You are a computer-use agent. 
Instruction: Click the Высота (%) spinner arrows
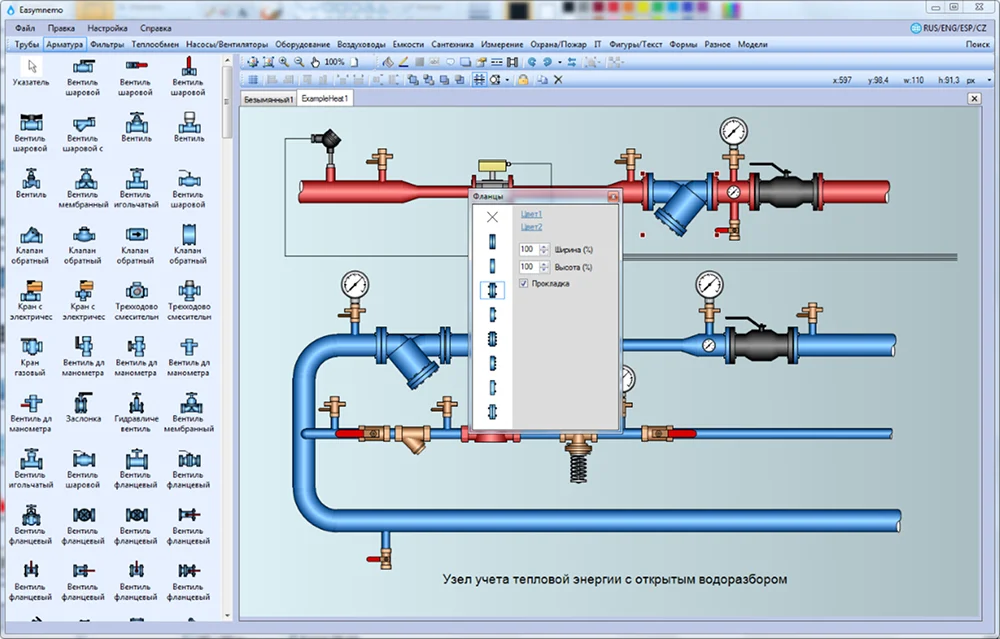pyautogui.click(x=544, y=268)
